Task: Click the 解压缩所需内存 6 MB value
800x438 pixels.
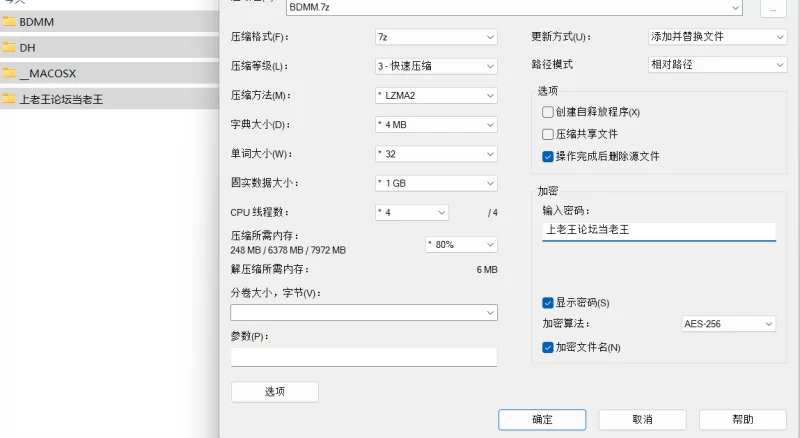Action: (487, 270)
